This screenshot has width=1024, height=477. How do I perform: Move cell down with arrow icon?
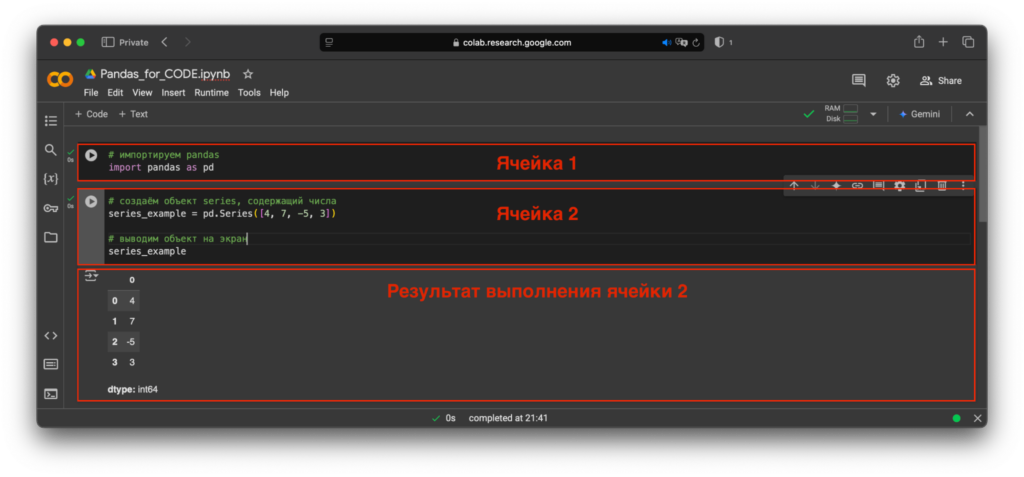815,186
